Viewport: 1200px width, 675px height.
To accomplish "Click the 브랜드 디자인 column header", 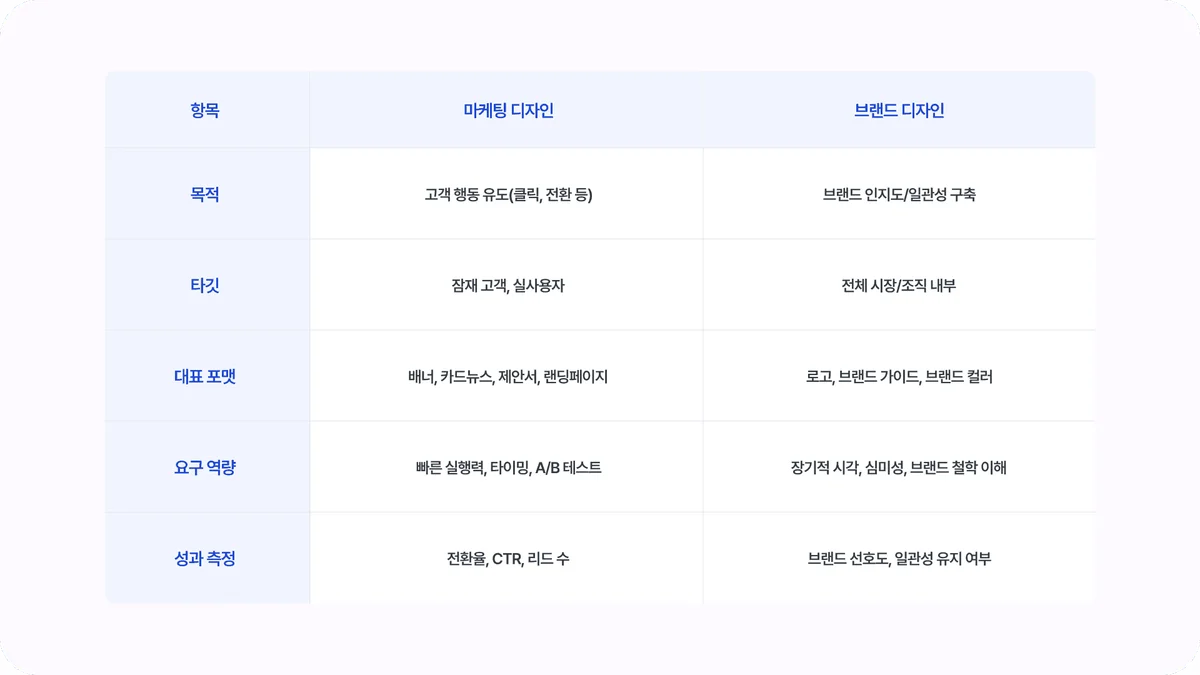I will (x=899, y=111).
